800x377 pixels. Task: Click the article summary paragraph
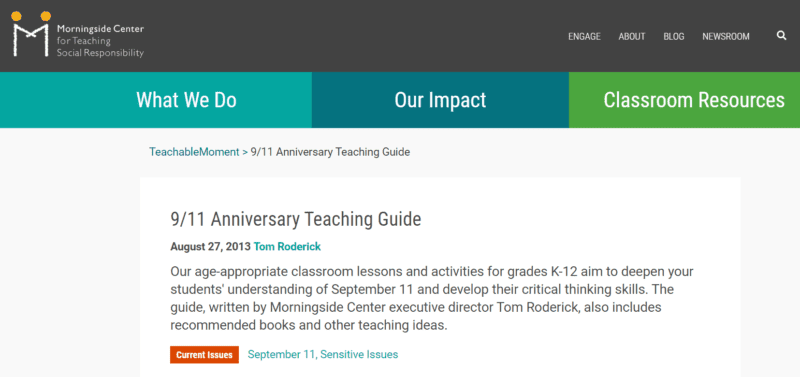point(432,298)
